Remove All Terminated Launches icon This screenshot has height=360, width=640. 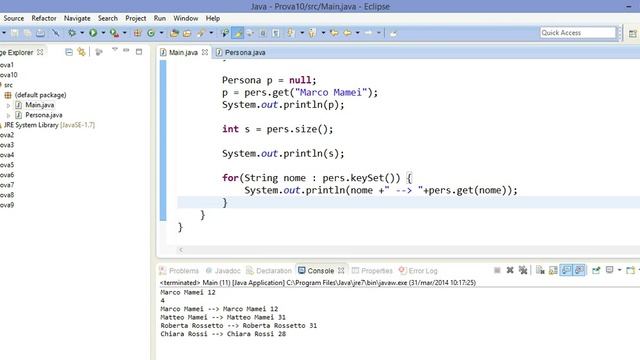pyautogui.click(x=523, y=270)
